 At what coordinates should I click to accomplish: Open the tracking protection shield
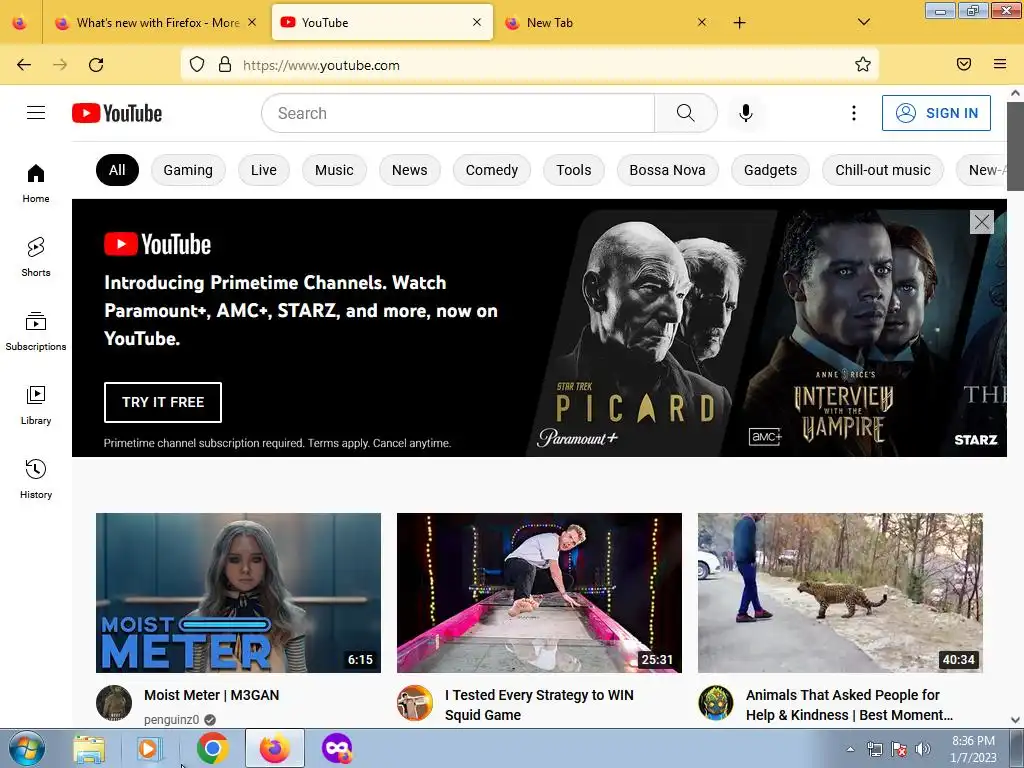(197, 64)
